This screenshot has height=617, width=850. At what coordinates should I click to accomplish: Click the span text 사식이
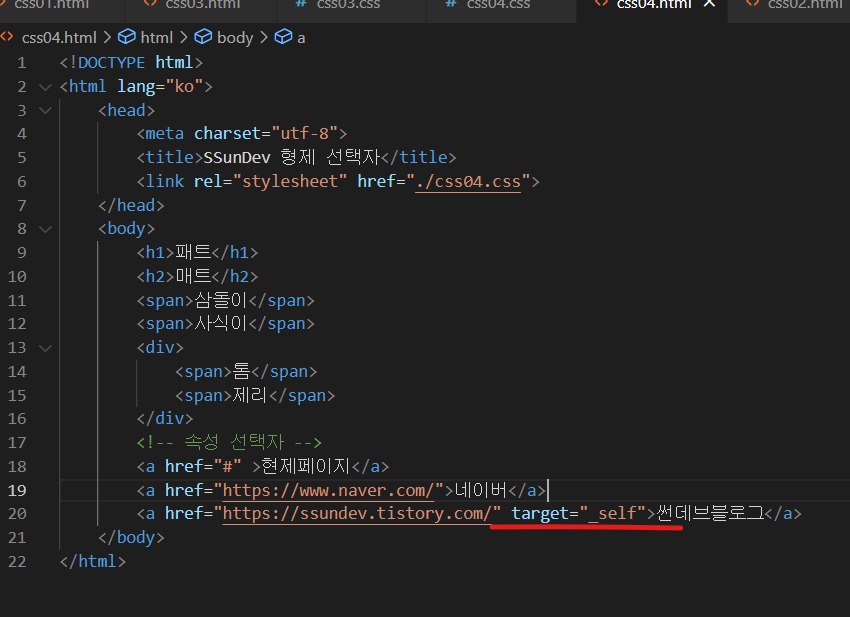(221, 324)
